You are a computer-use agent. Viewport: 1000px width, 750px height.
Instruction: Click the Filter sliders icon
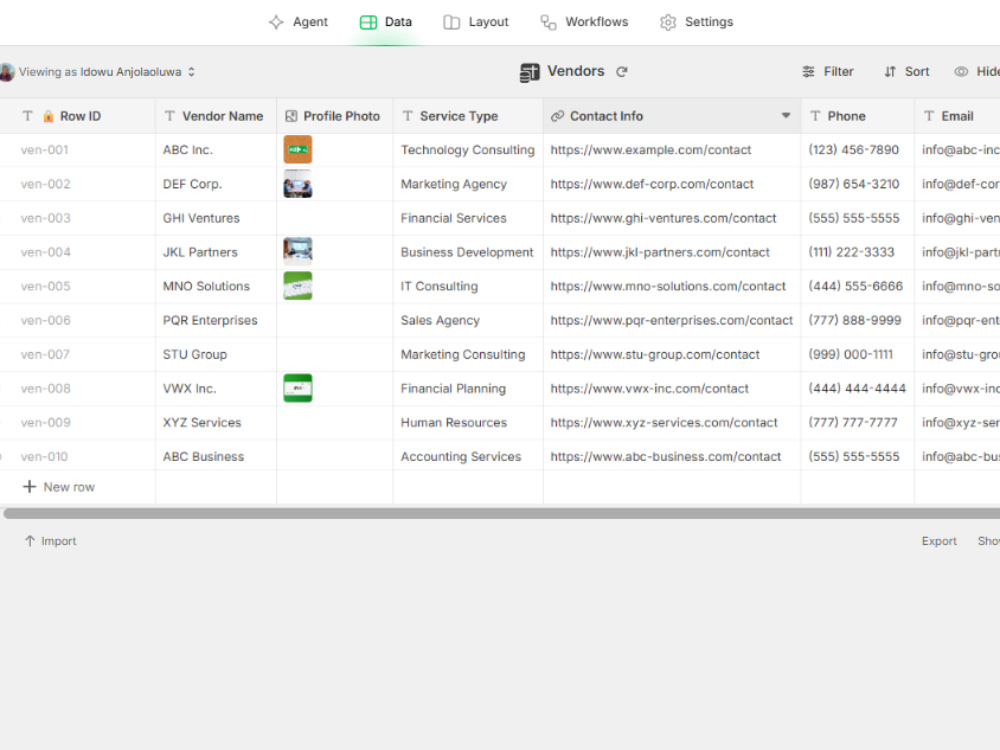pos(808,72)
